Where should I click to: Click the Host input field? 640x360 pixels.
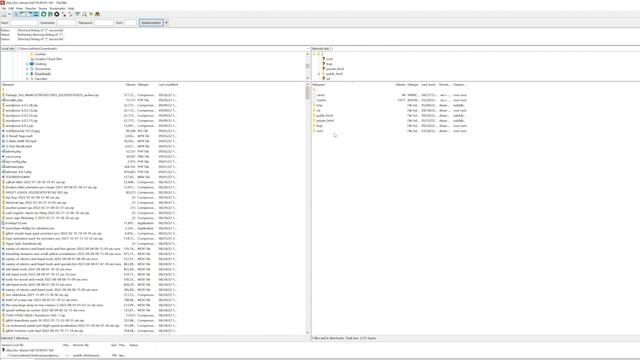point(24,23)
